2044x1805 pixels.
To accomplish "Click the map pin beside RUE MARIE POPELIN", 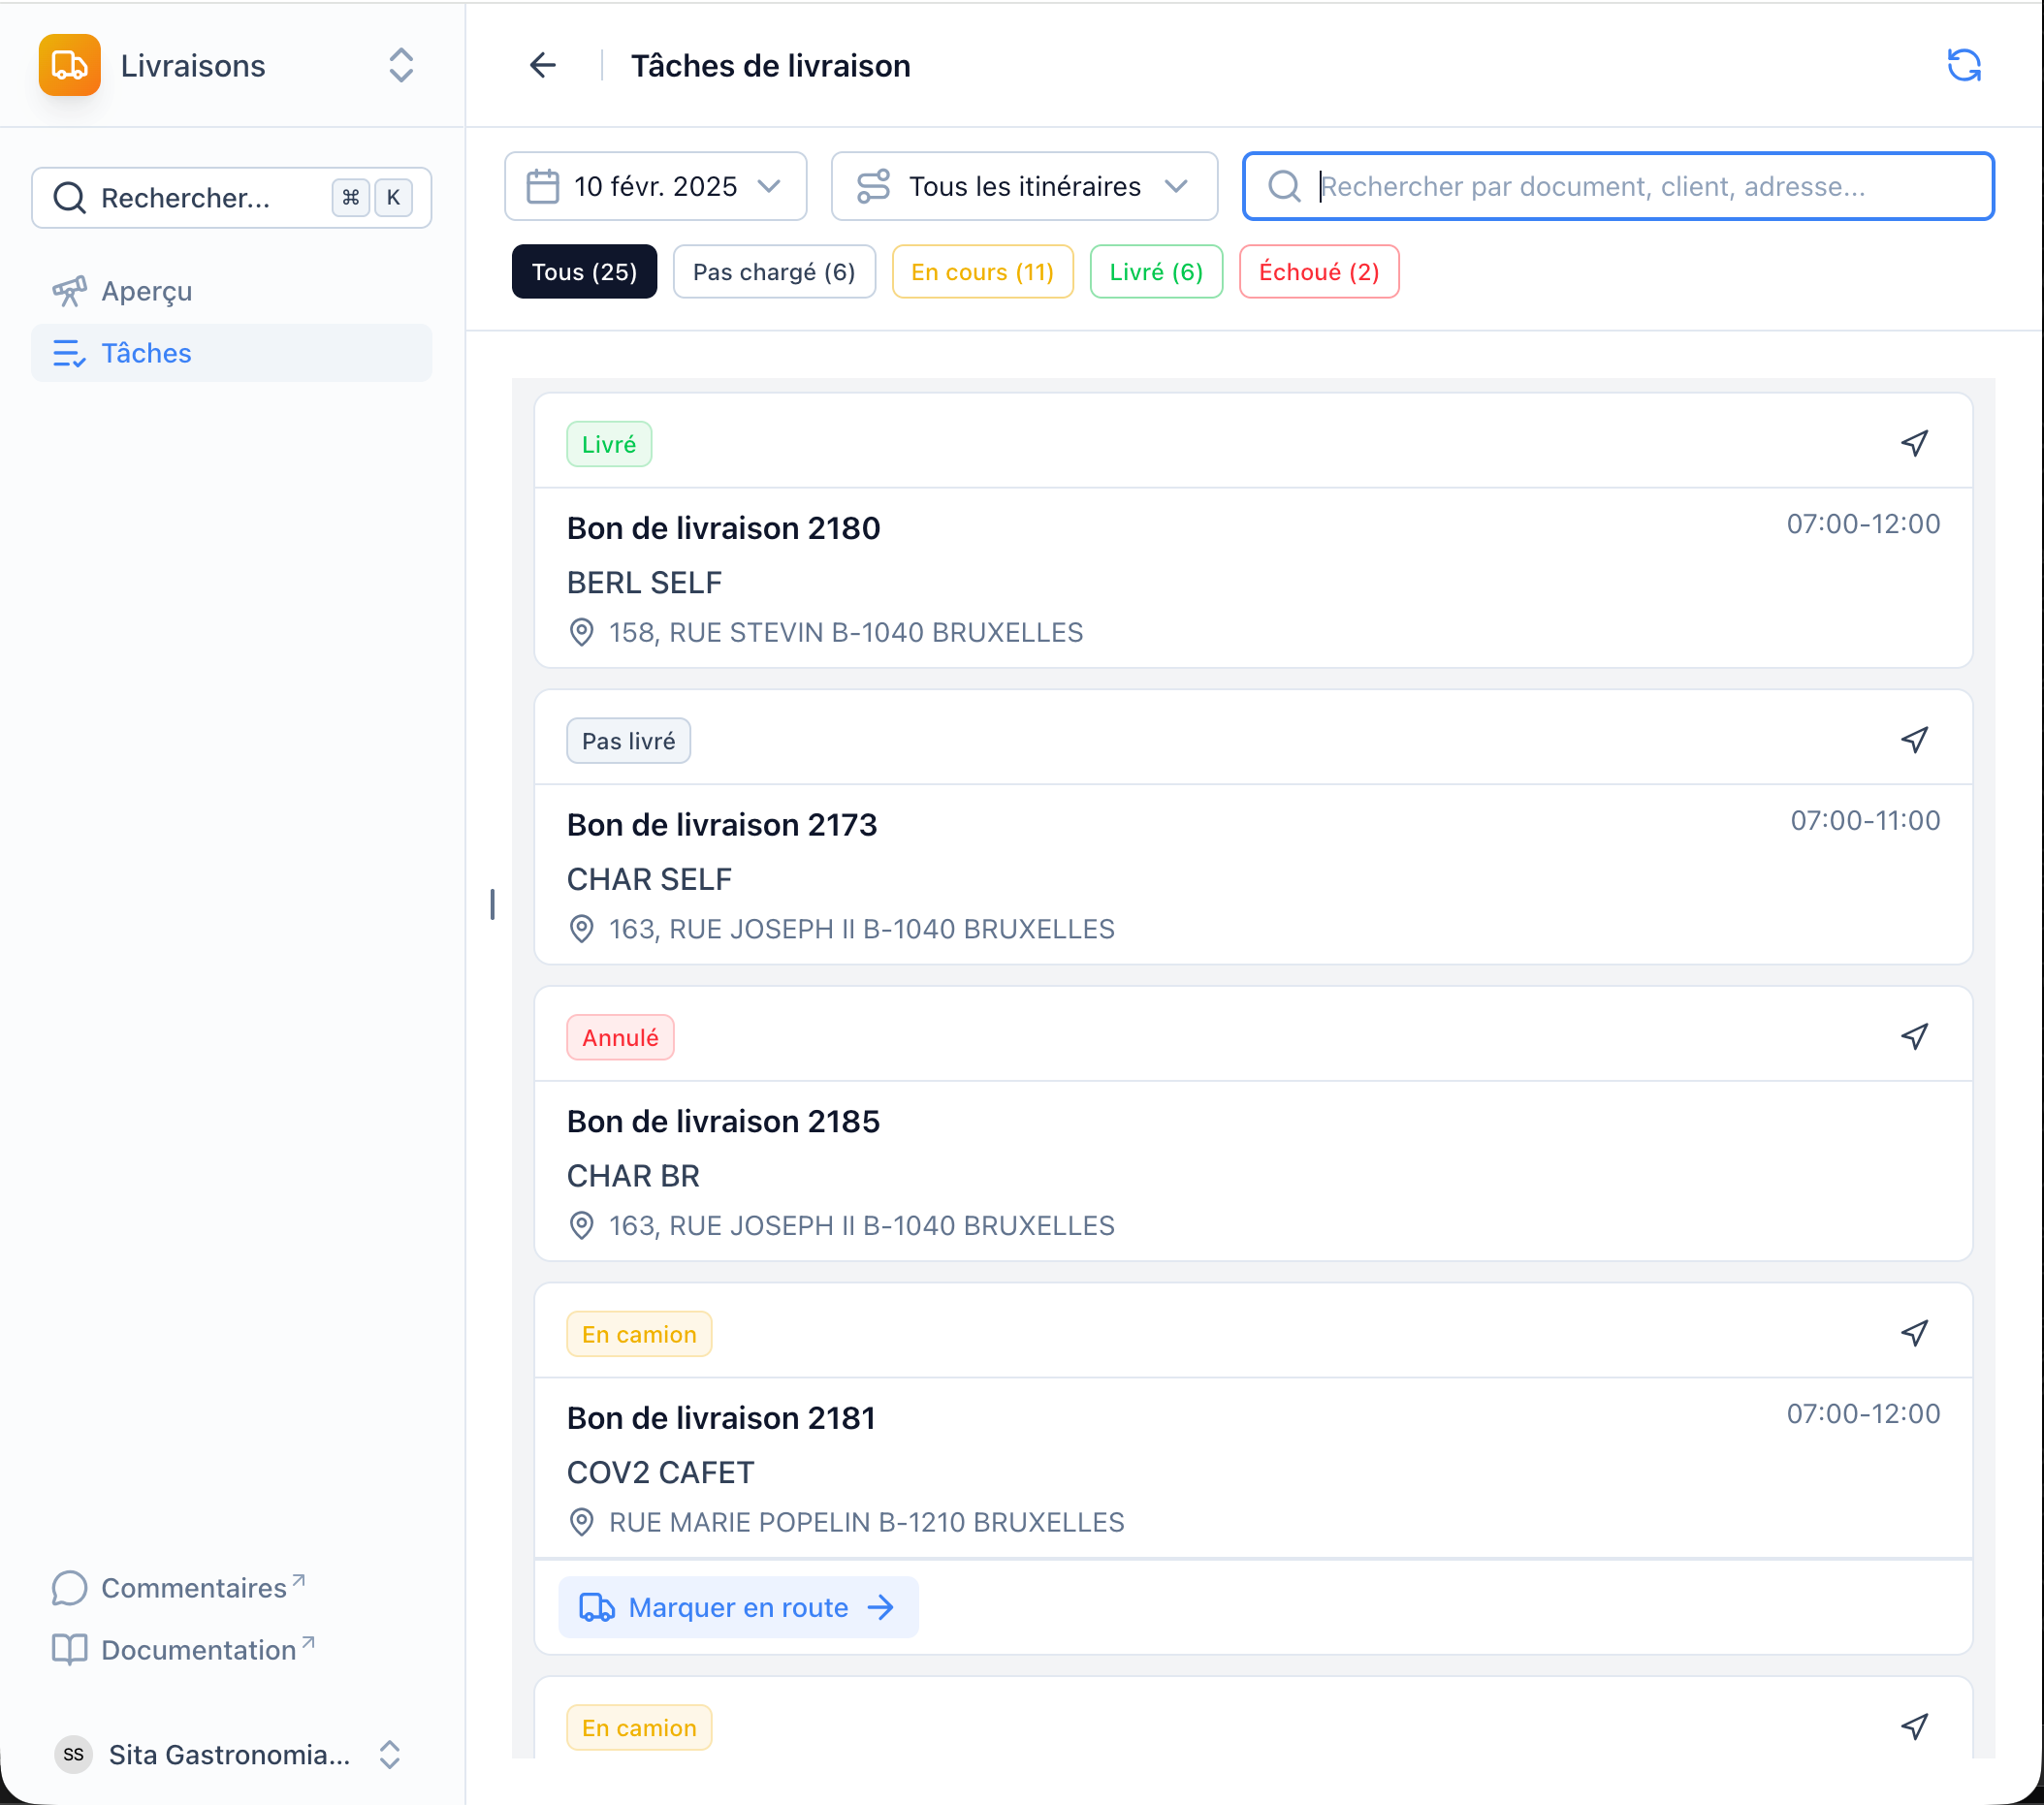I will (582, 1522).
